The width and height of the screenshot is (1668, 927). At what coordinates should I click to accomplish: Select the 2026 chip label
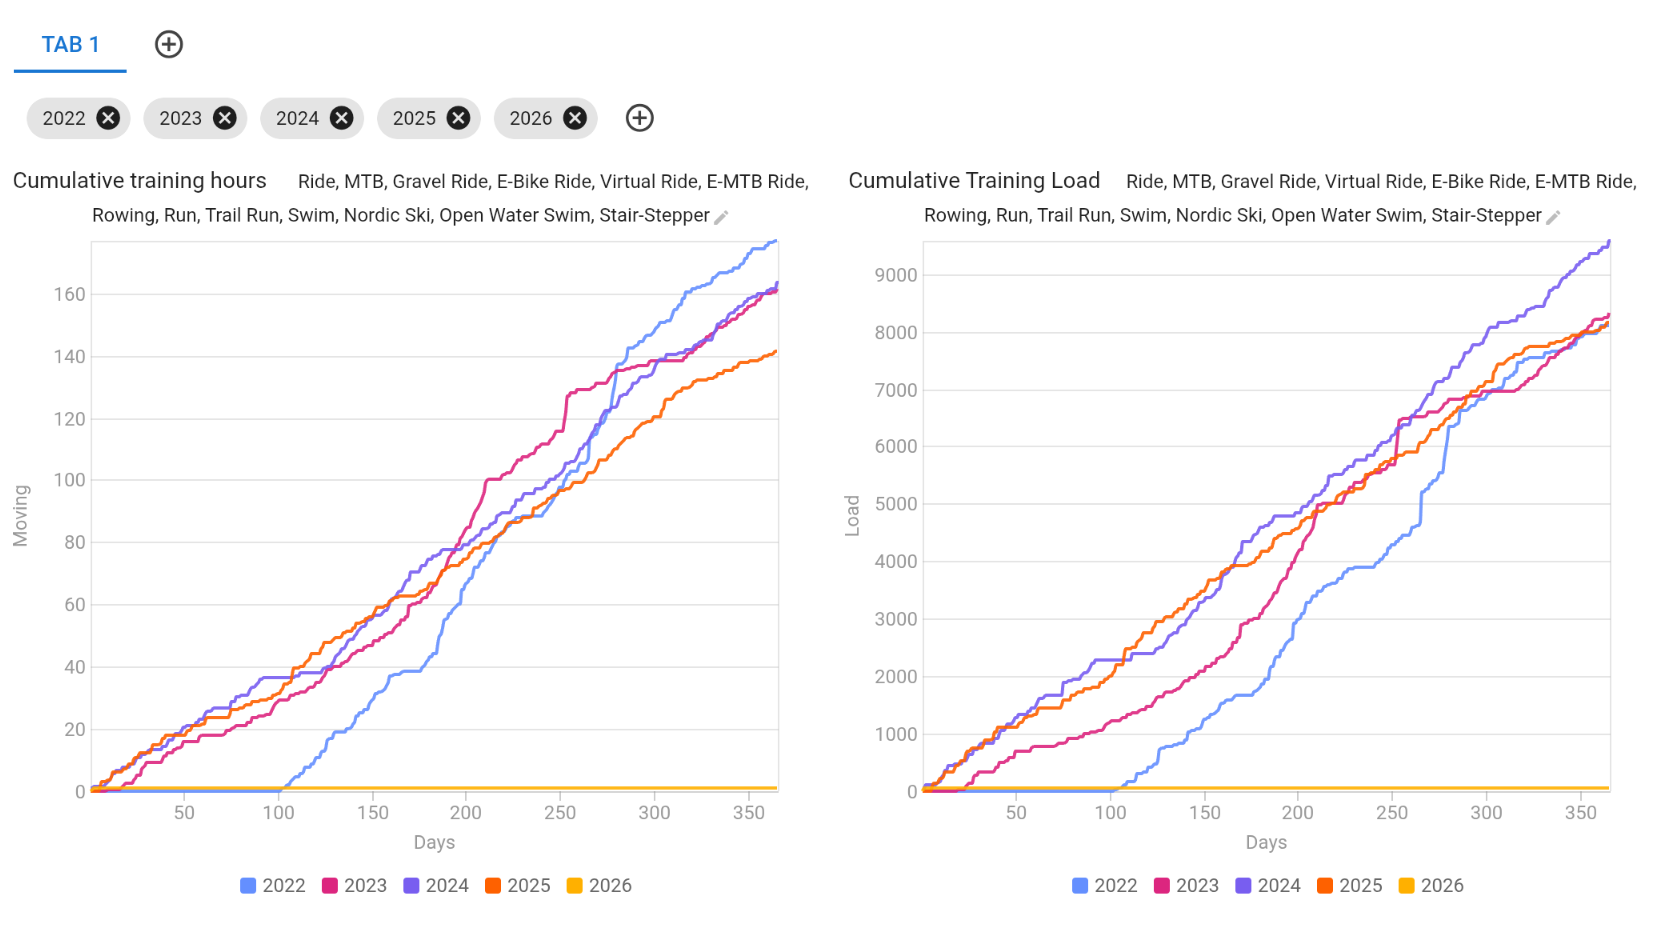(530, 118)
